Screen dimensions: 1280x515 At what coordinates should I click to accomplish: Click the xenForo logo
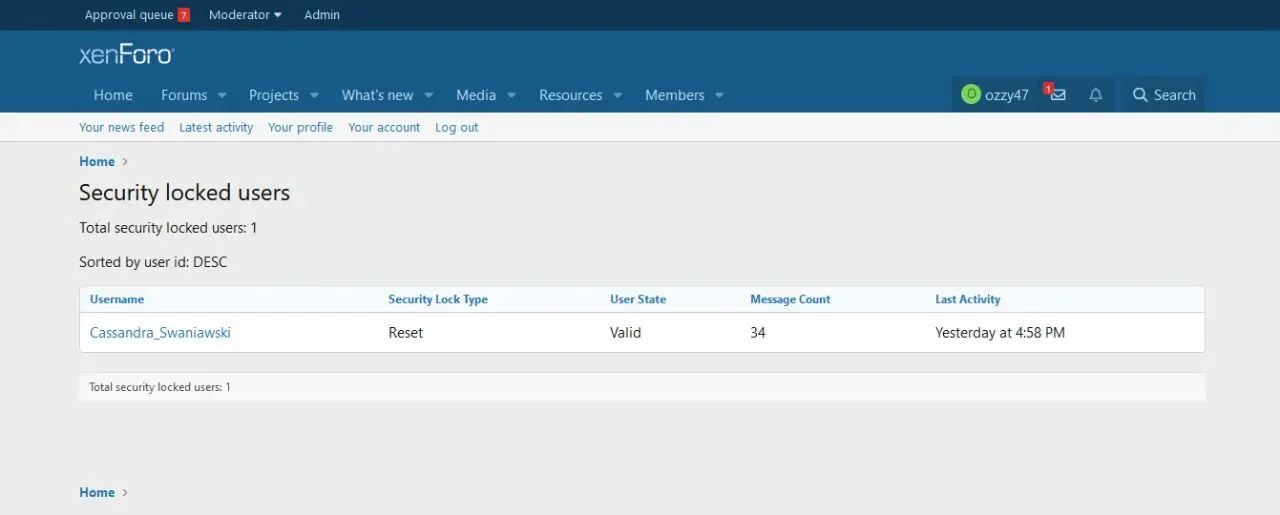126,55
